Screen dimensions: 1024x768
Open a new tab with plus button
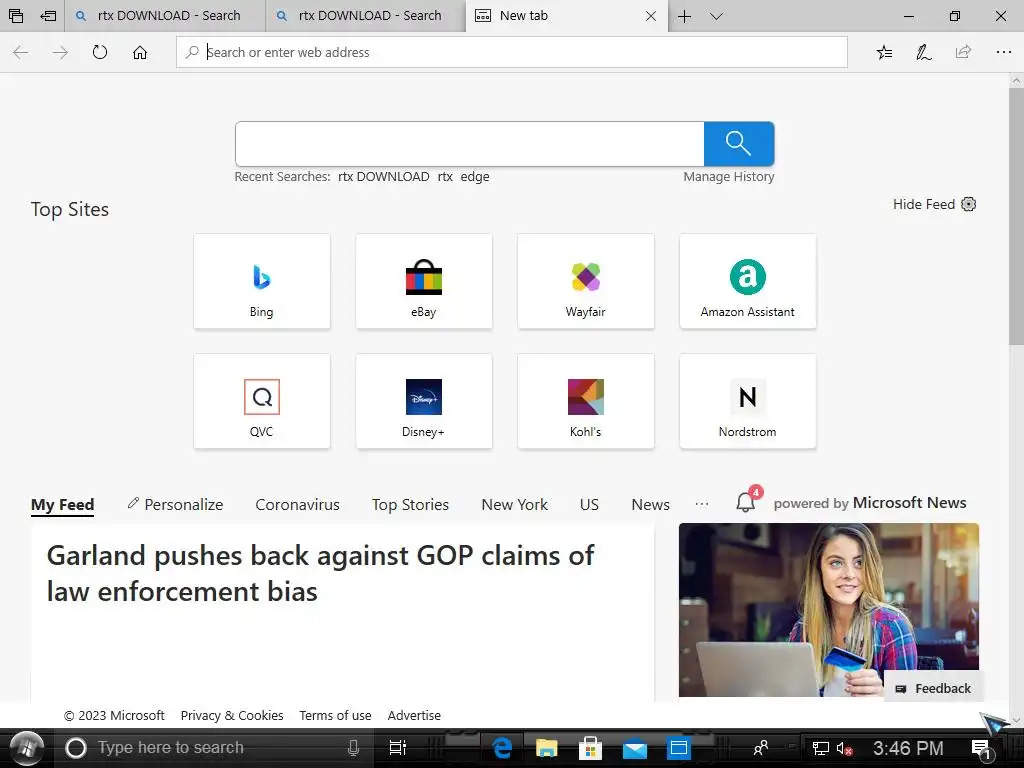tap(684, 16)
